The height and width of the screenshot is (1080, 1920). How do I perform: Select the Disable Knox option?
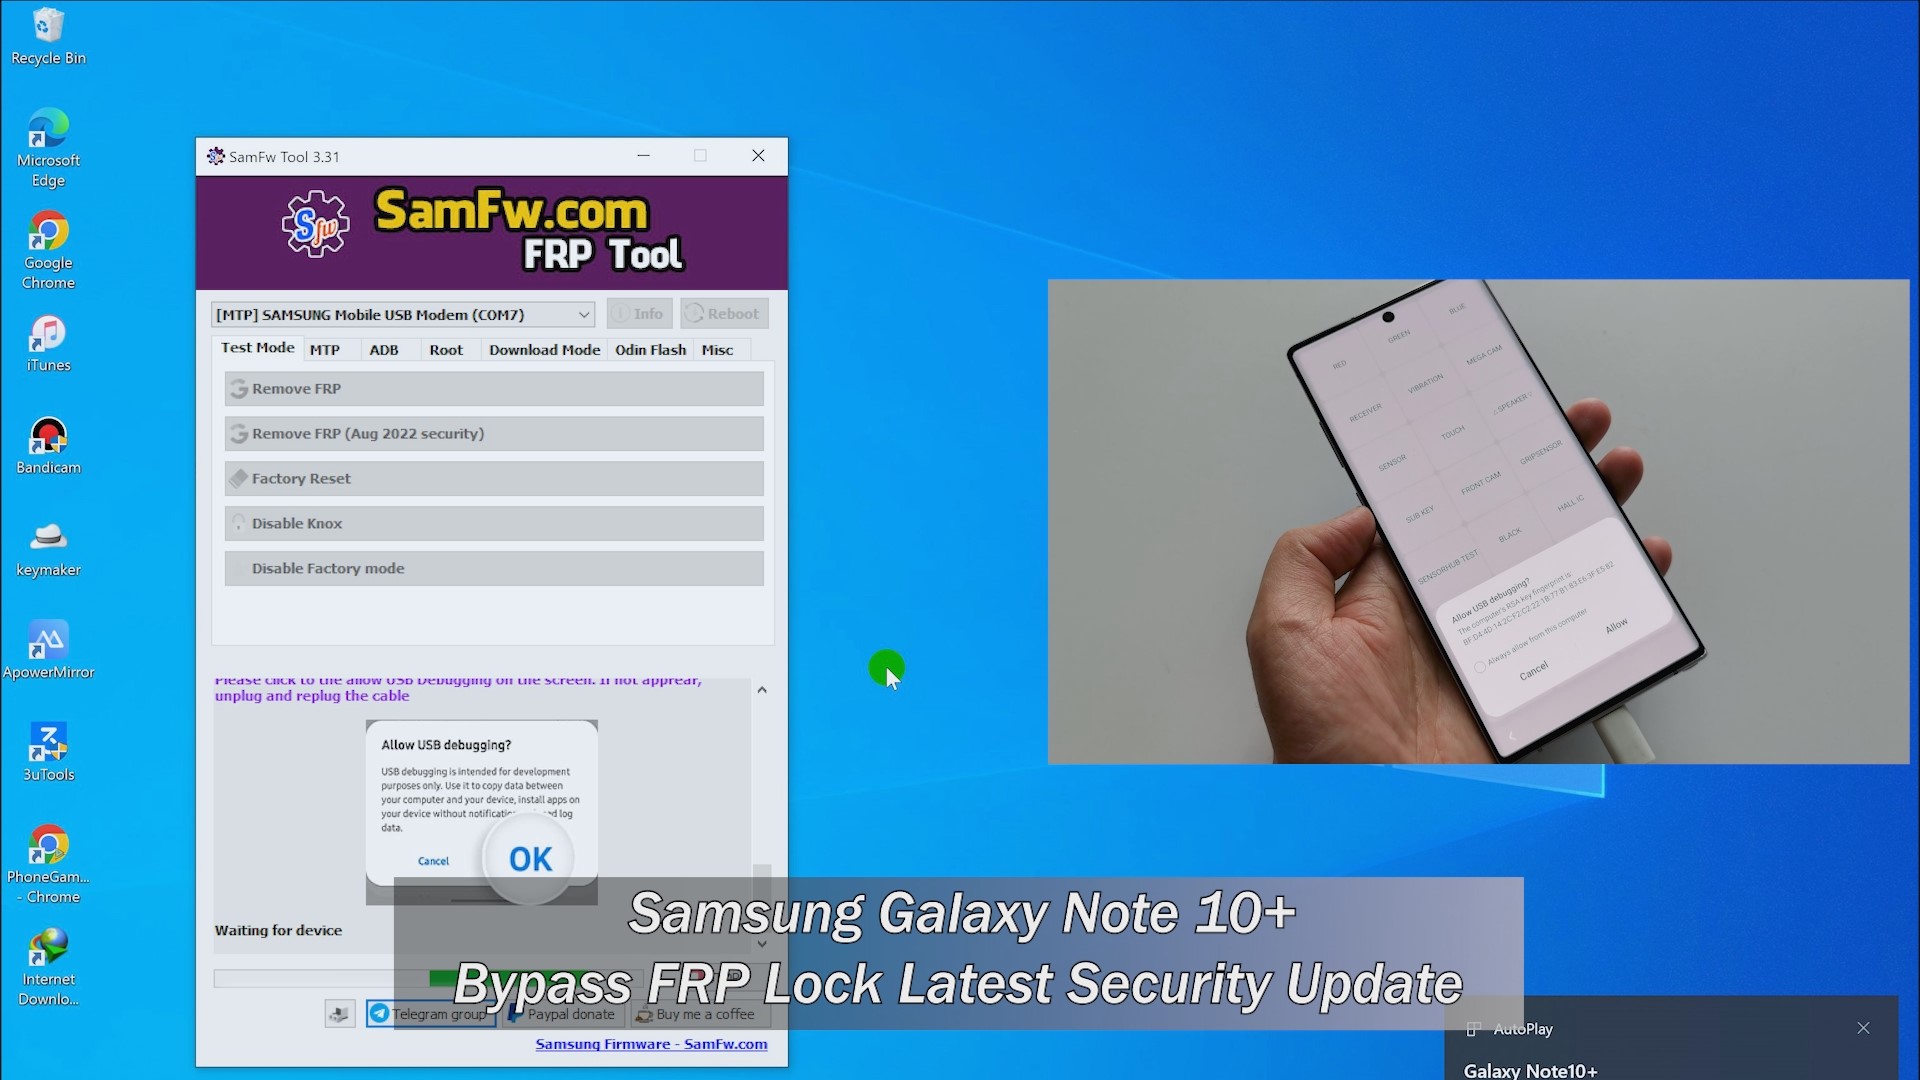pos(493,524)
